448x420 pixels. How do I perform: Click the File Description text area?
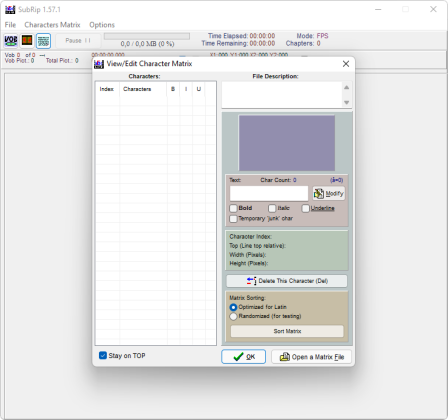point(282,95)
